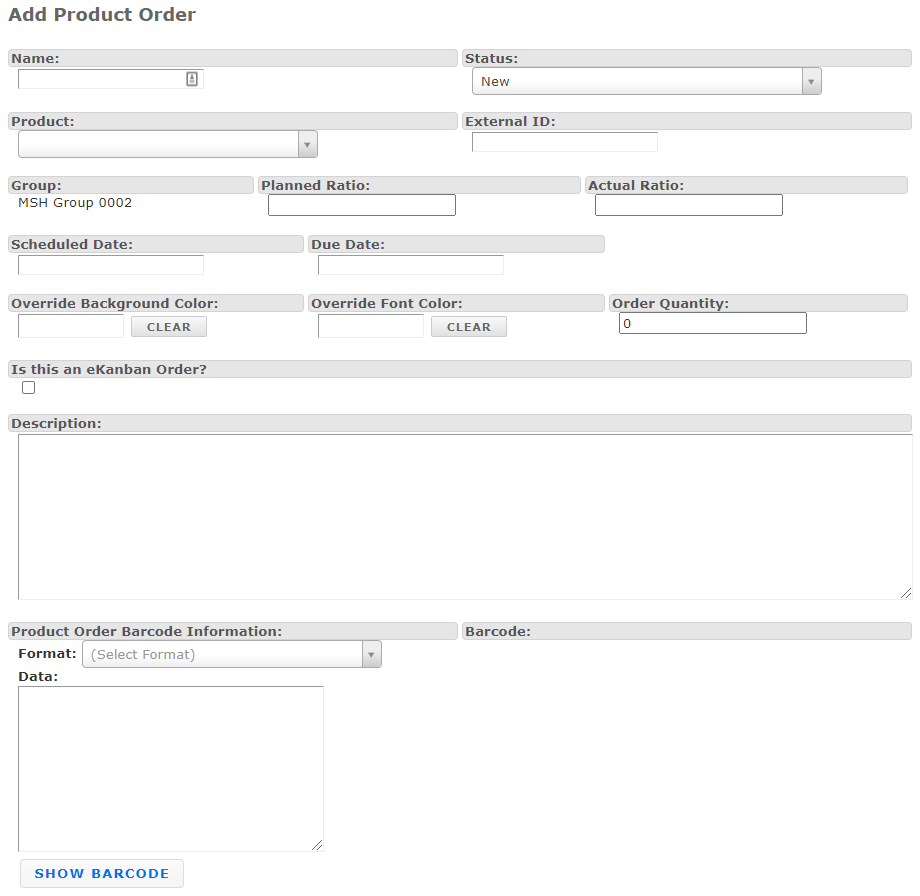The height and width of the screenshot is (896, 920).
Task: Click the autofill icon in Name field
Action: 192,79
